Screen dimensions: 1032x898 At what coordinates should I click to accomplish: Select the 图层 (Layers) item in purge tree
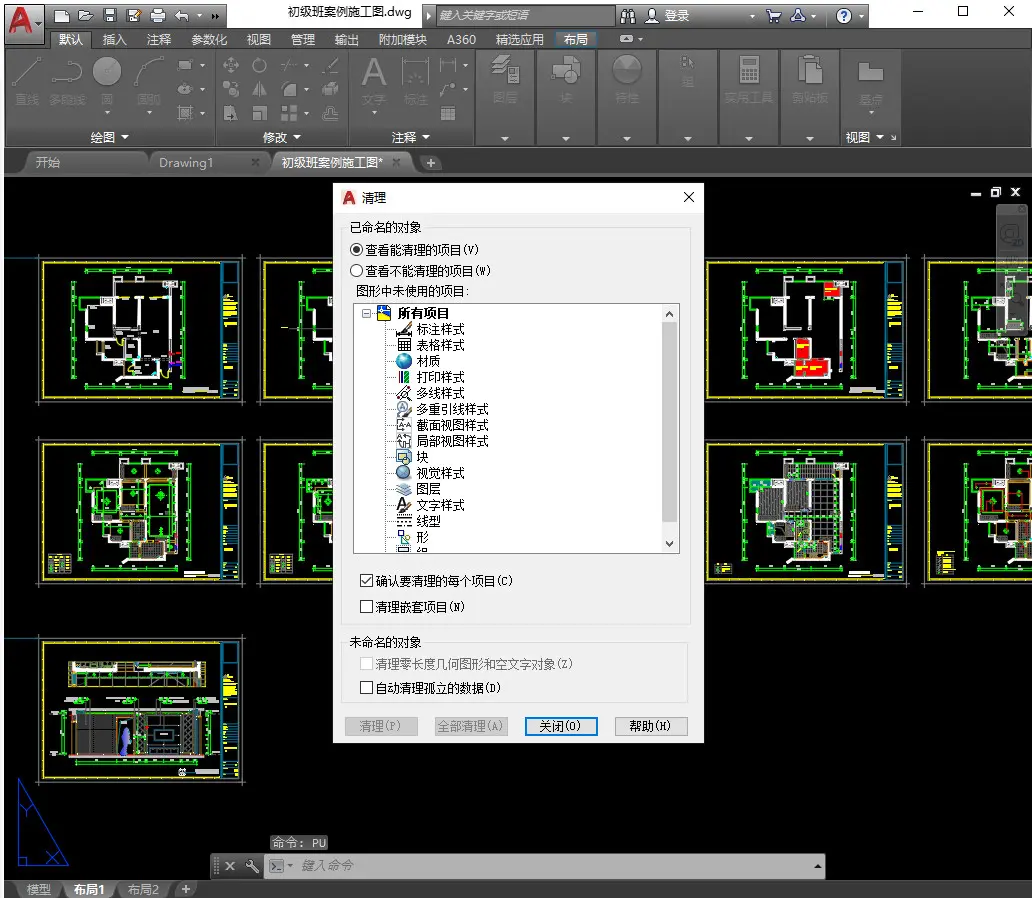coord(428,489)
